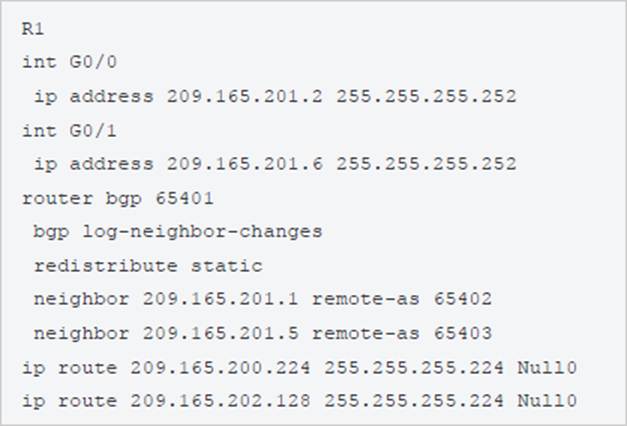This screenshot has width=627, height=426.
Task: Click subnet mask on the G0/1 address line
Action: [427, 164]
